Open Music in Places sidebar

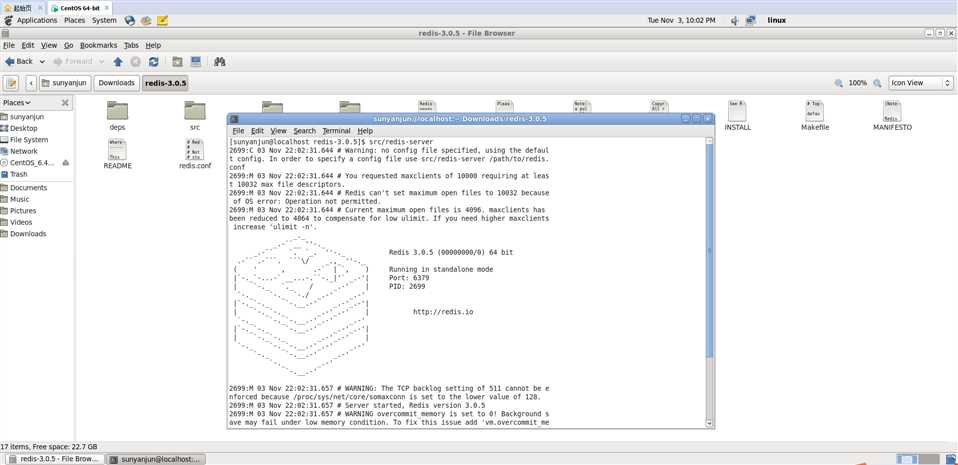coord(20,199)
